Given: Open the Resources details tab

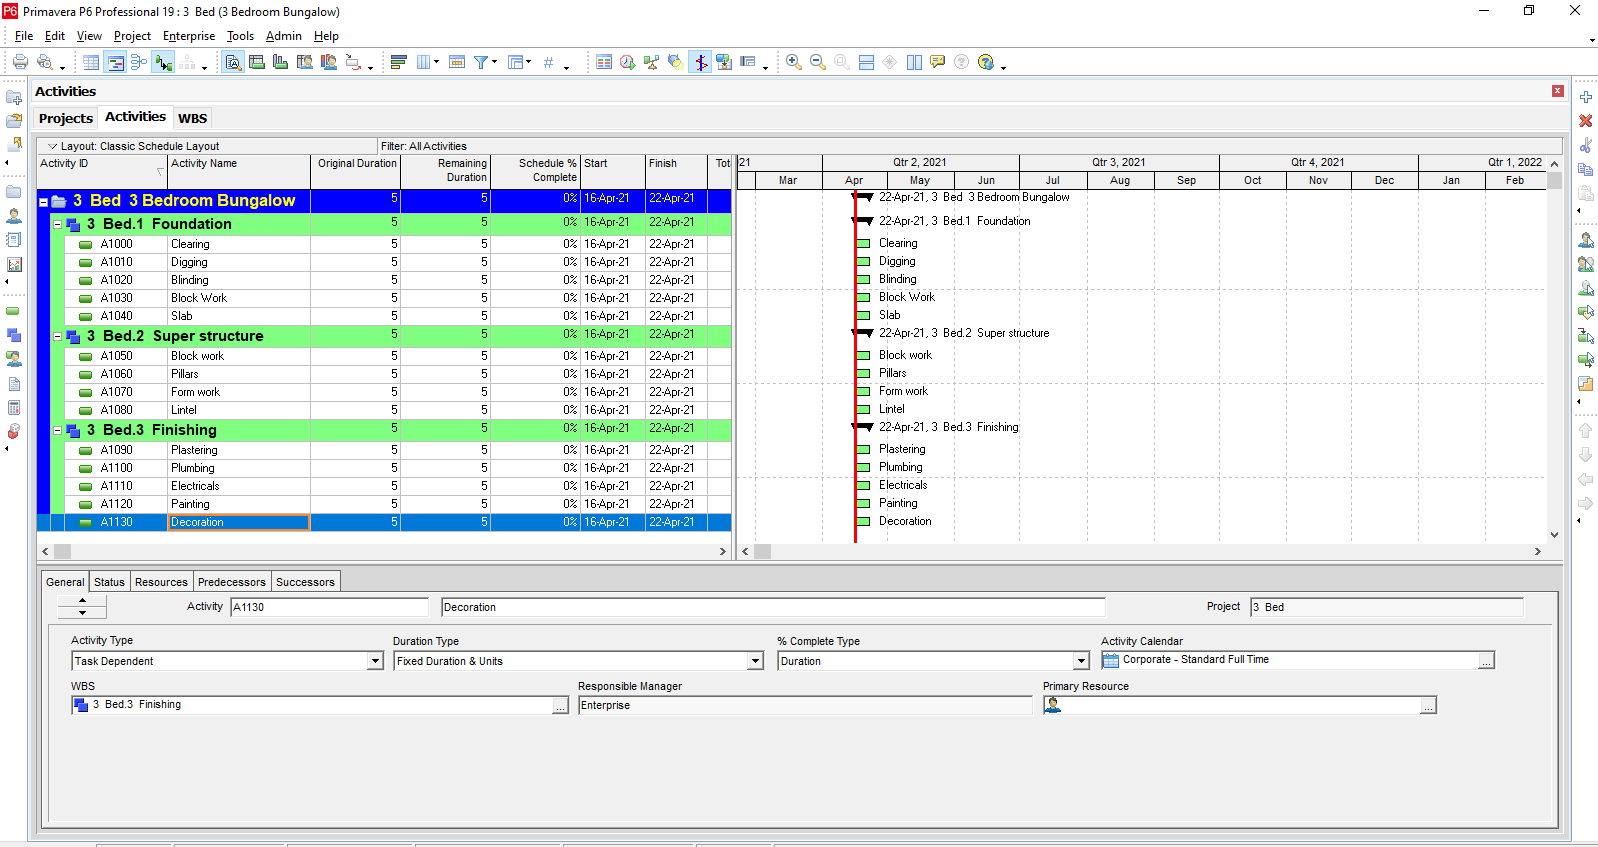Looking at the screenshot, I should point(161,582).
